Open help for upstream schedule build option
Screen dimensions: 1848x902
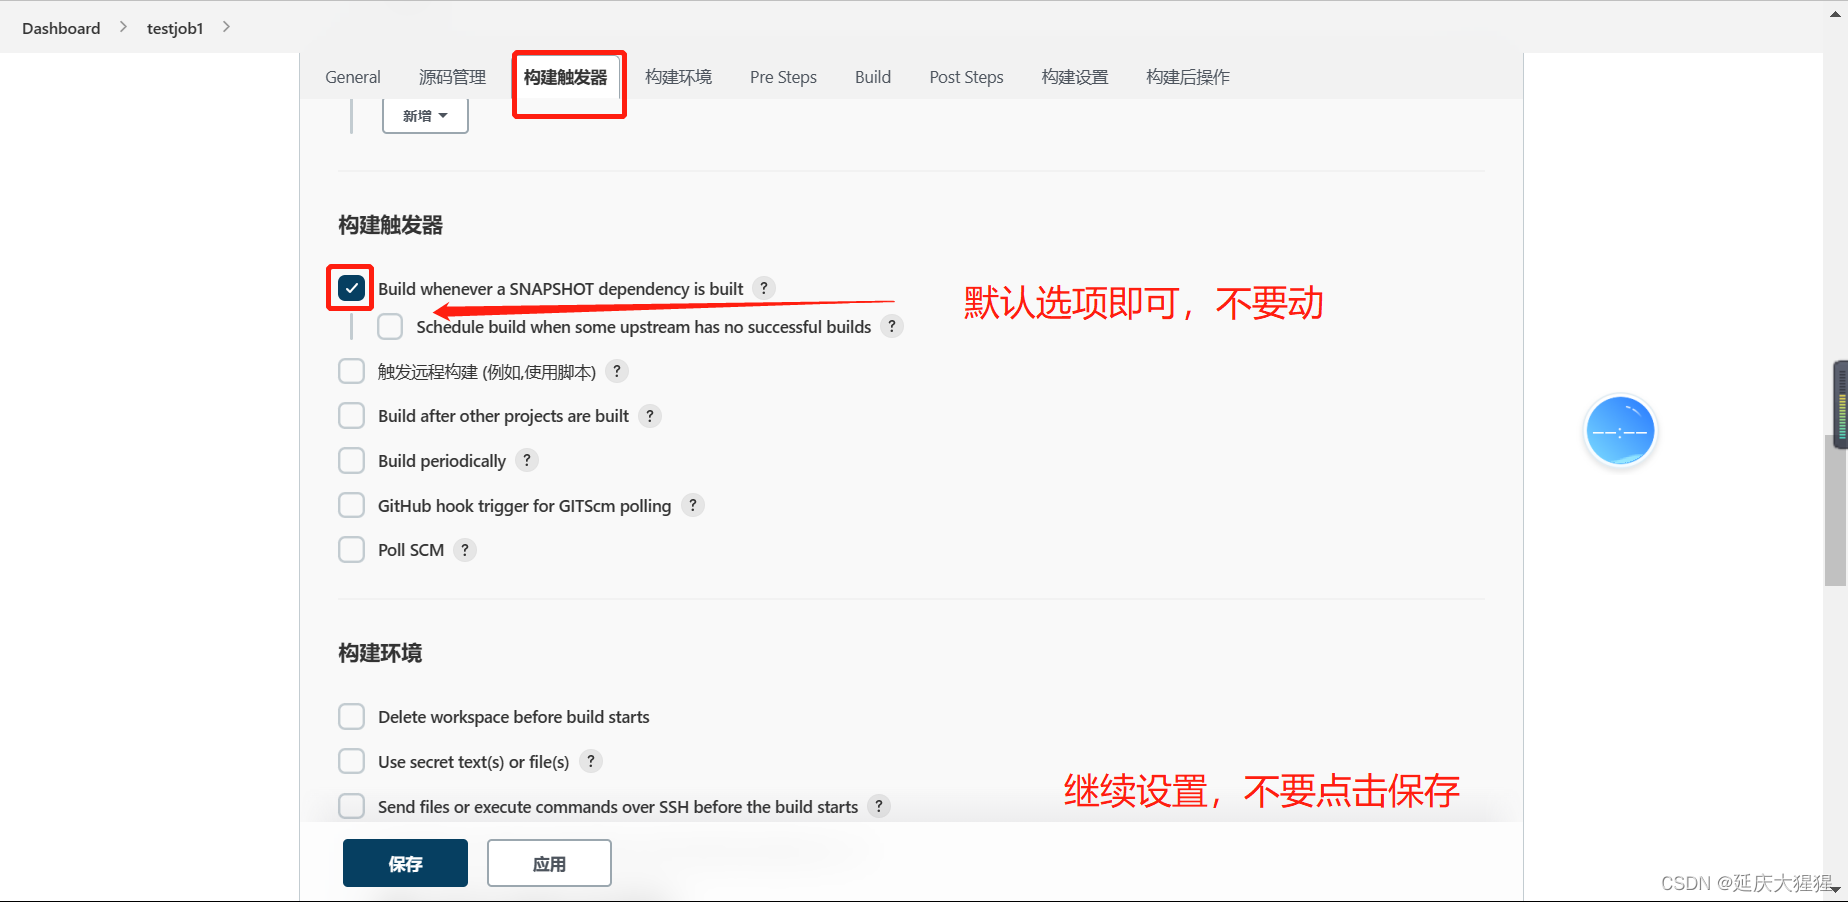point(891,325)
